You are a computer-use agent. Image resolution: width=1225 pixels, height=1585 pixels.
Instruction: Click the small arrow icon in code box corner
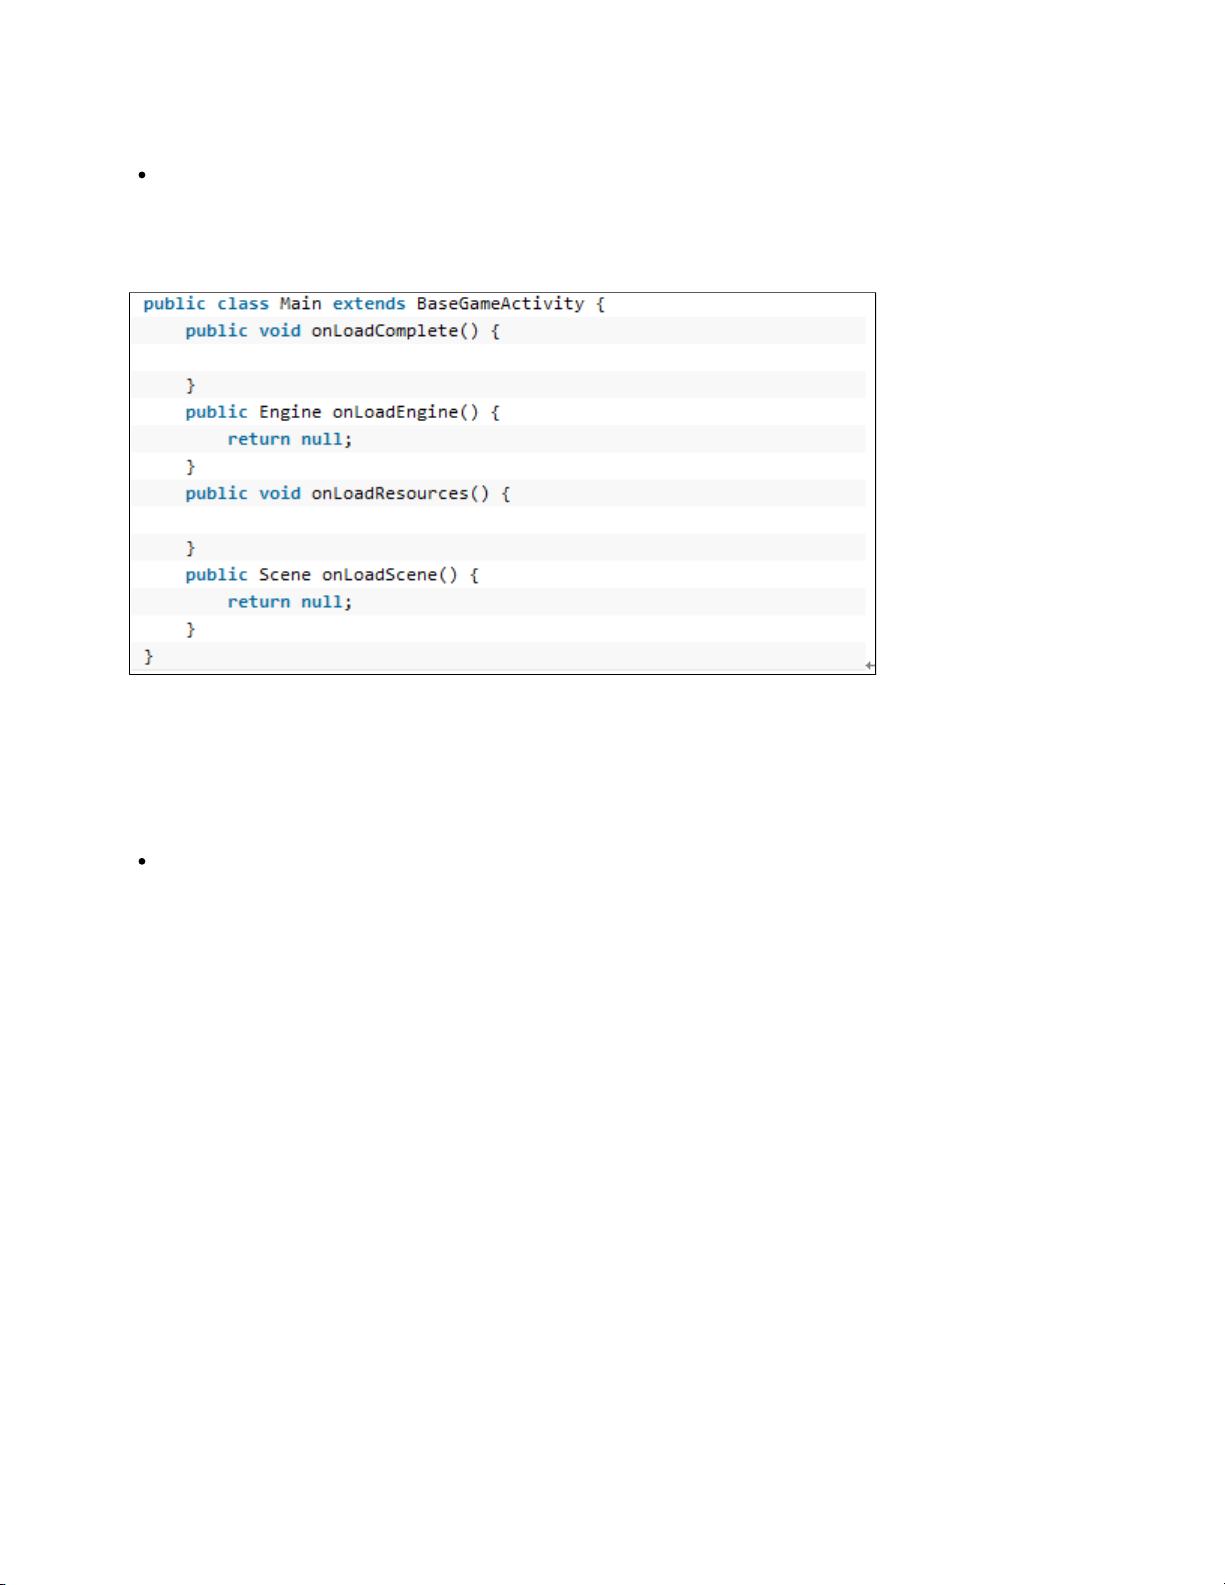pyautogui.click(x=869, y=665)
